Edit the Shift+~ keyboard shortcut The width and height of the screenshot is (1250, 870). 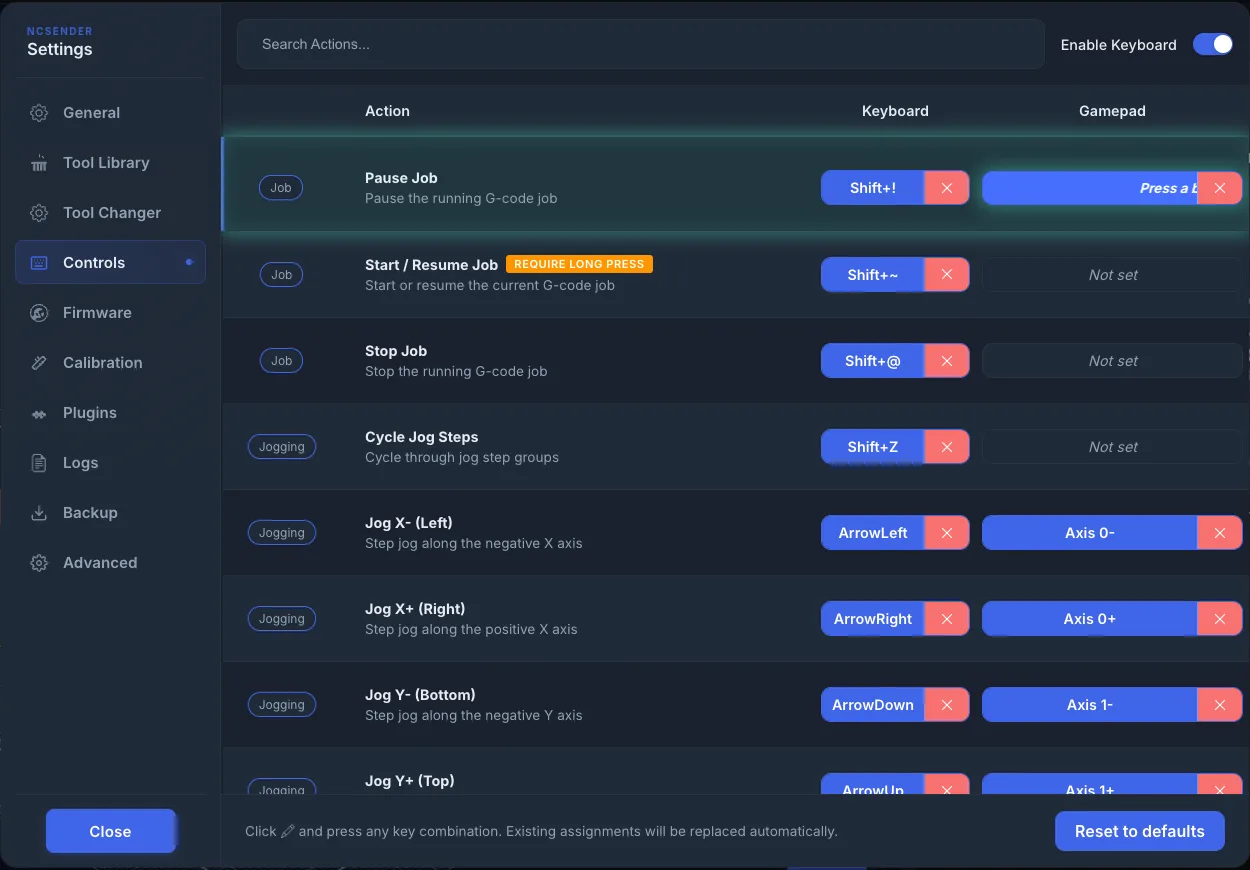pyautogui.click(x=873, y=275)
